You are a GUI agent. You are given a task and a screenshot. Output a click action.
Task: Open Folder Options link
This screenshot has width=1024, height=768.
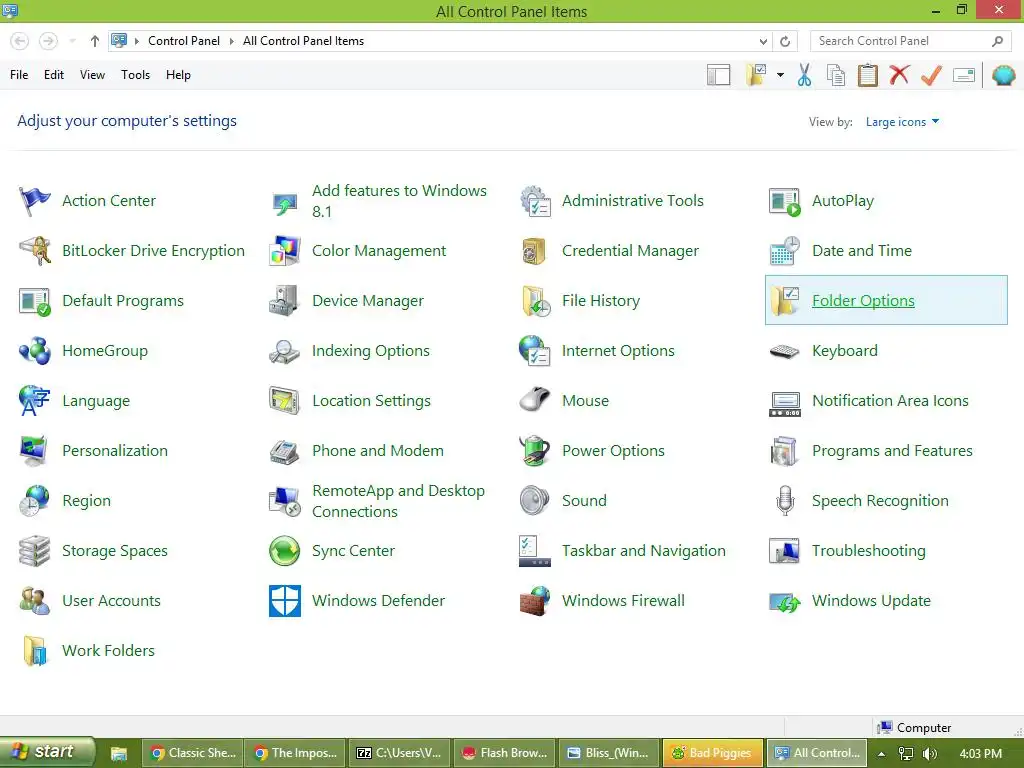pyautogui.click(x=863, y=300)
